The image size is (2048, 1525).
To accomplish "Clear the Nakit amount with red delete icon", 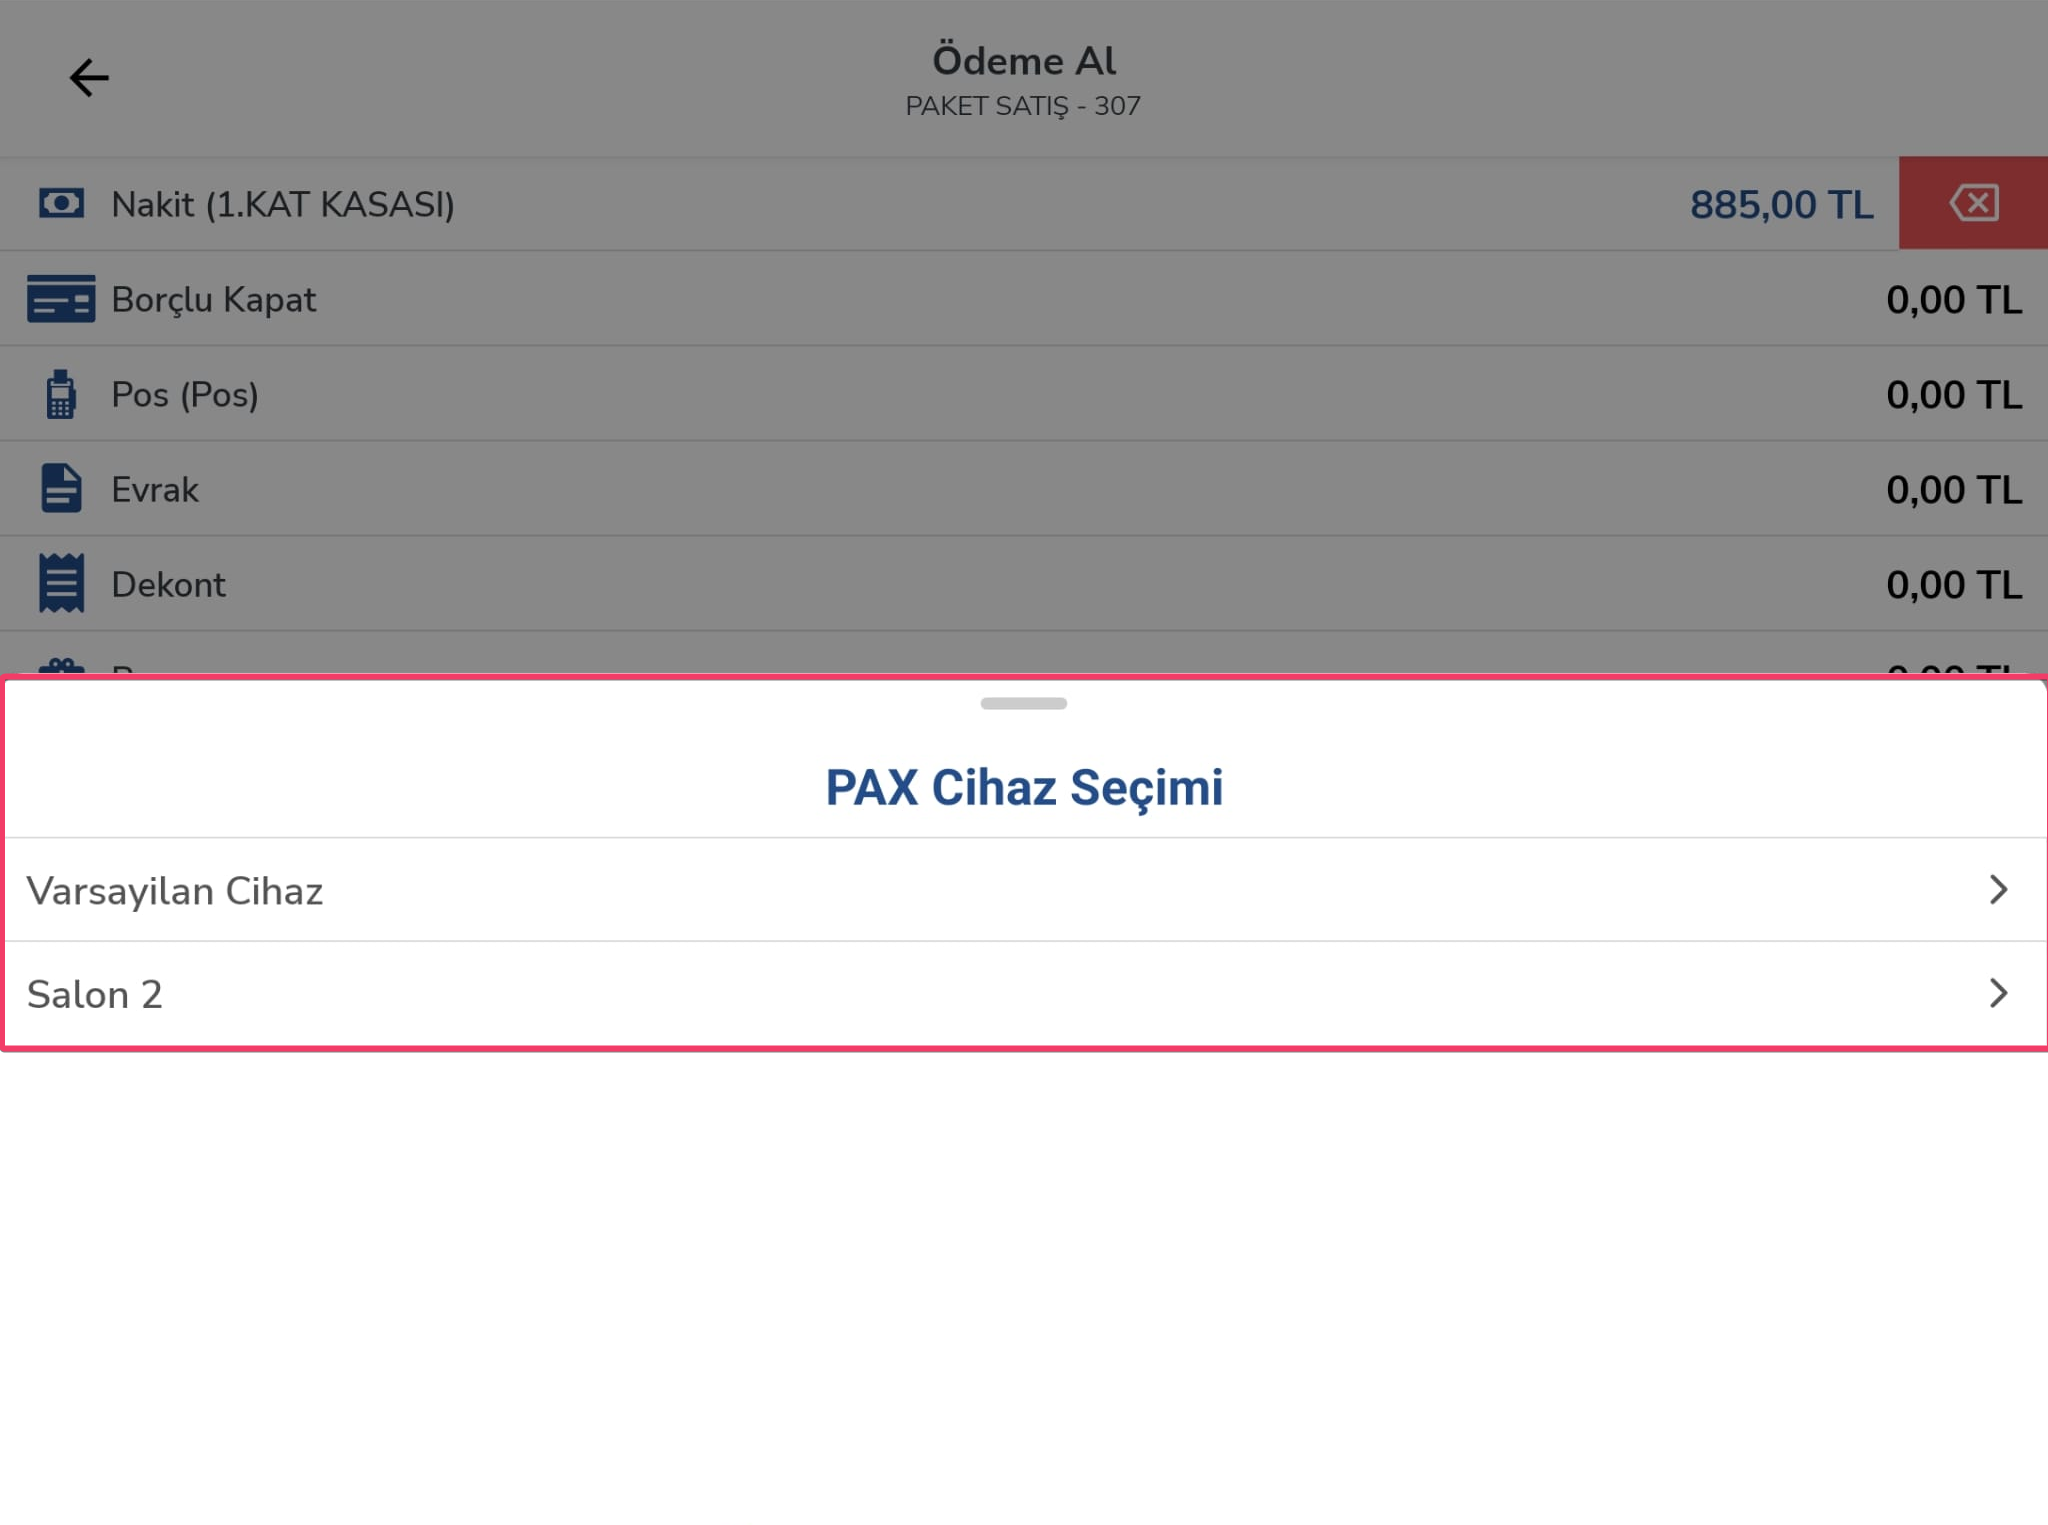I will point(1973,203).
